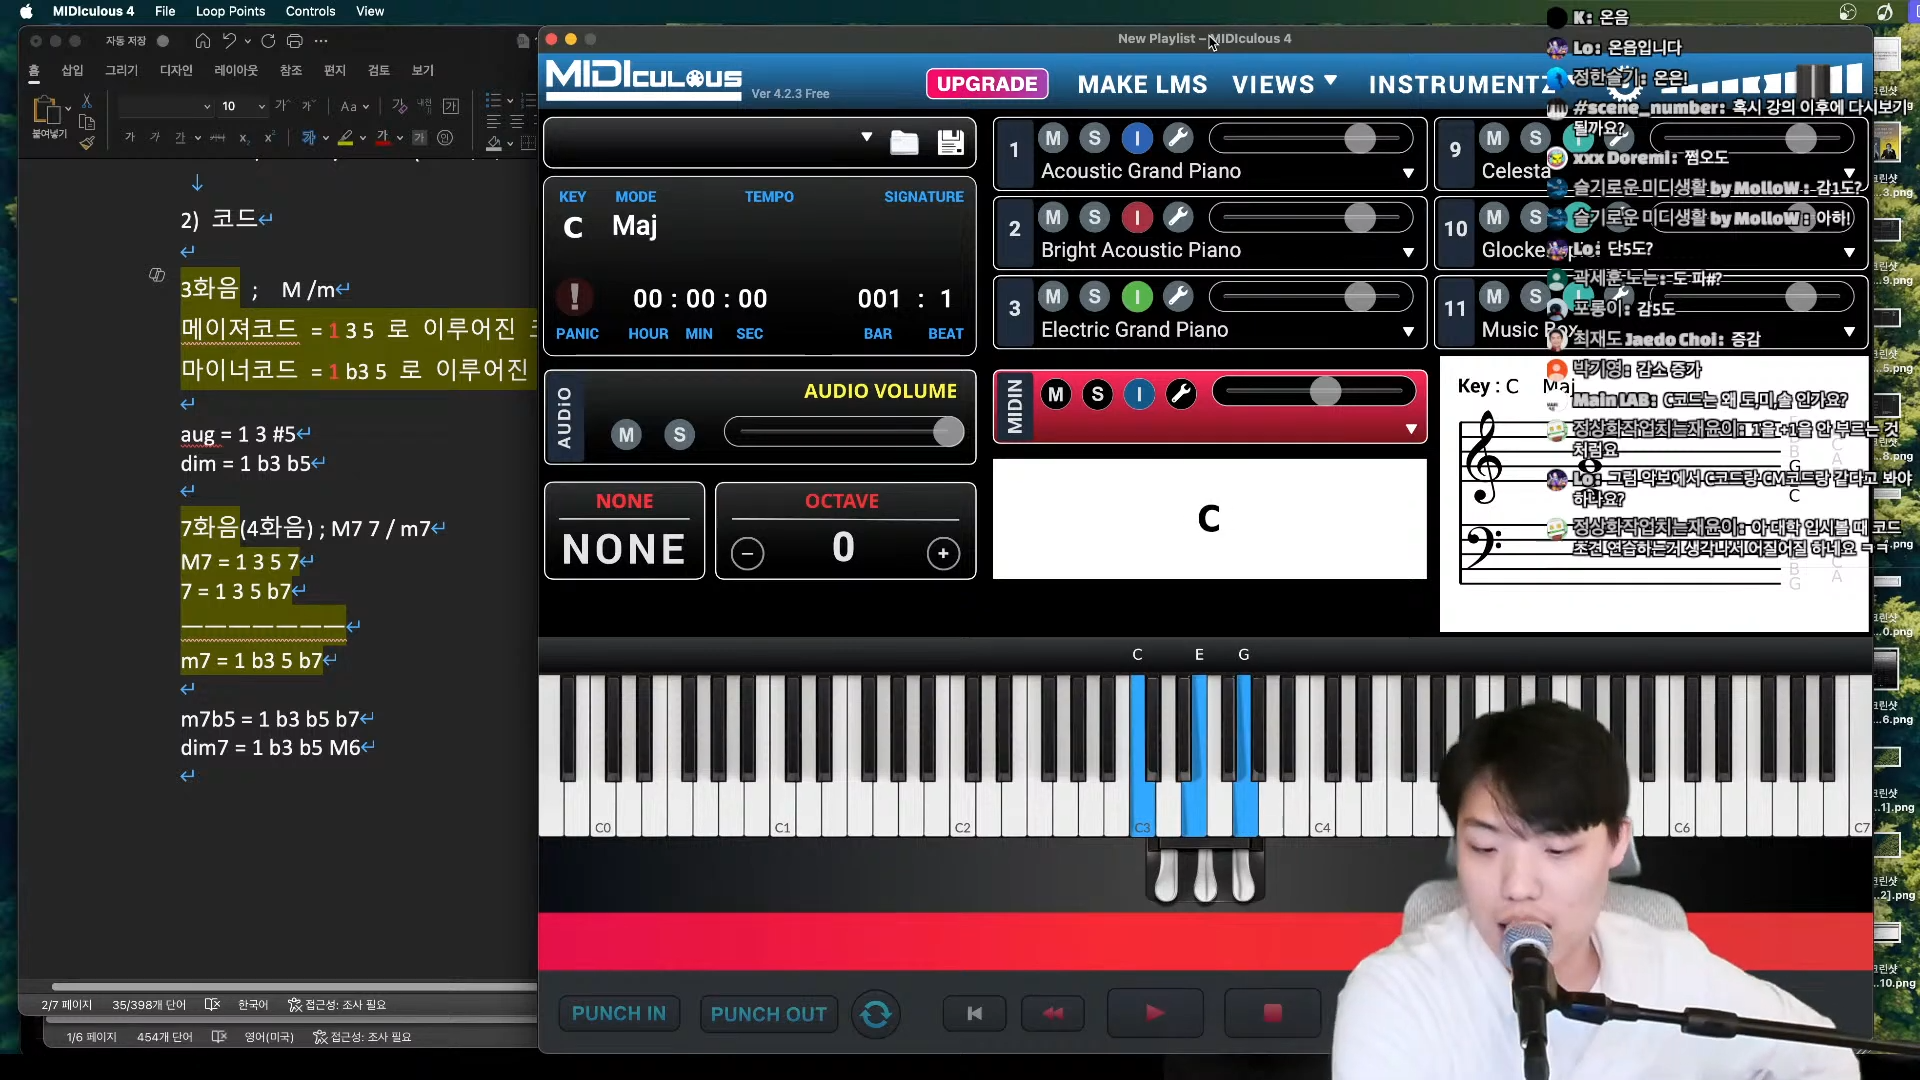Mute the Bright Acoustic Piano channel
Screen dimensions: 1920x1080
[x=1053, y=217]
